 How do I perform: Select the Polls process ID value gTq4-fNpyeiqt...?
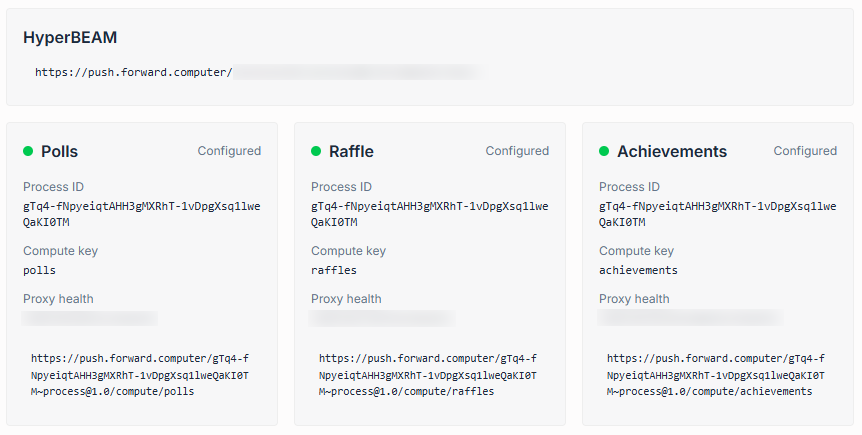[142, 214]
